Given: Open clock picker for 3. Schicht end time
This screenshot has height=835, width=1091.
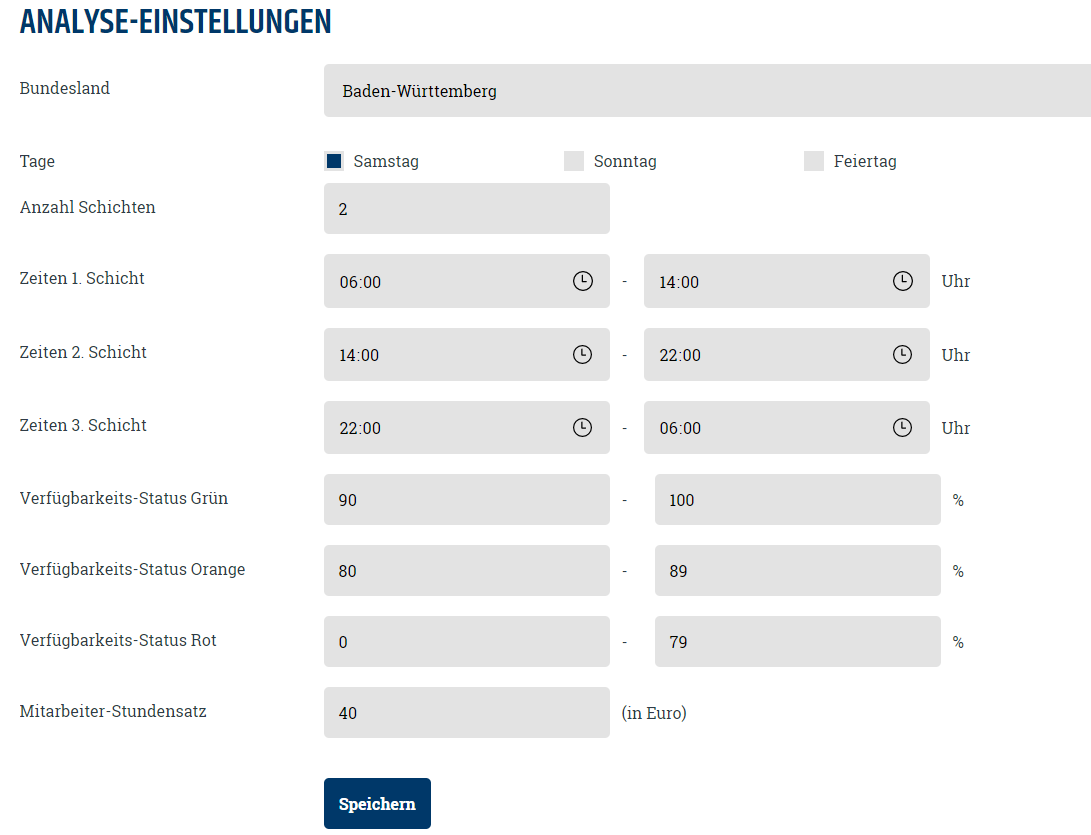Looking at the screenshot, I should coord(902,427).
